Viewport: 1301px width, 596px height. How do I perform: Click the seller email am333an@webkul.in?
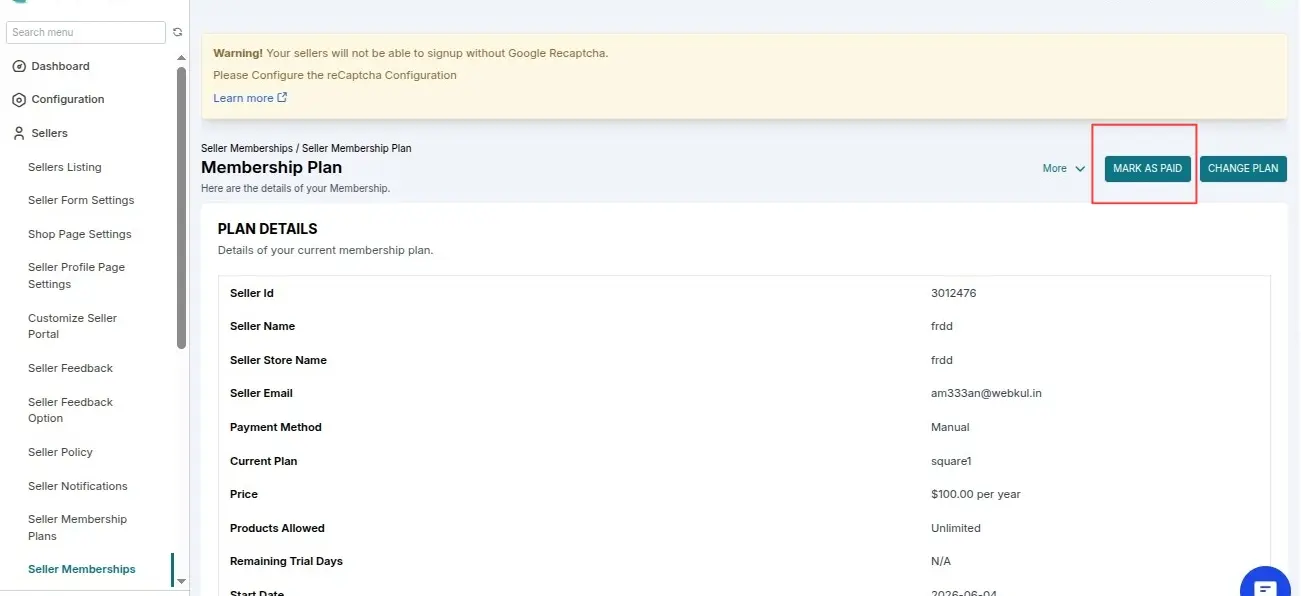pyautogui.click(x=986, y=393)
